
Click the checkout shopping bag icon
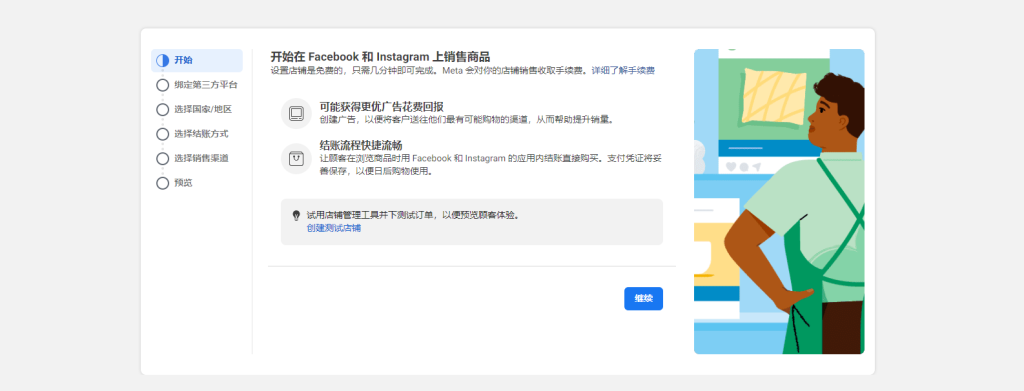pyautogui.click(x=296, y=158)
